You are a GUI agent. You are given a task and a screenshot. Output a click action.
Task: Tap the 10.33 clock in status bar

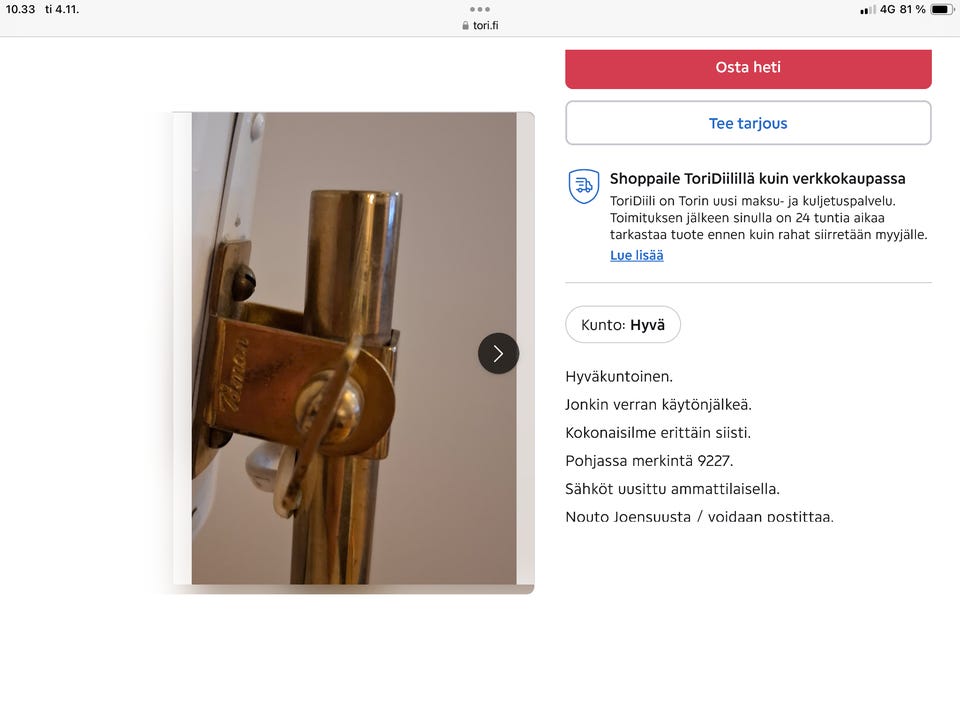tap(20, 9)
